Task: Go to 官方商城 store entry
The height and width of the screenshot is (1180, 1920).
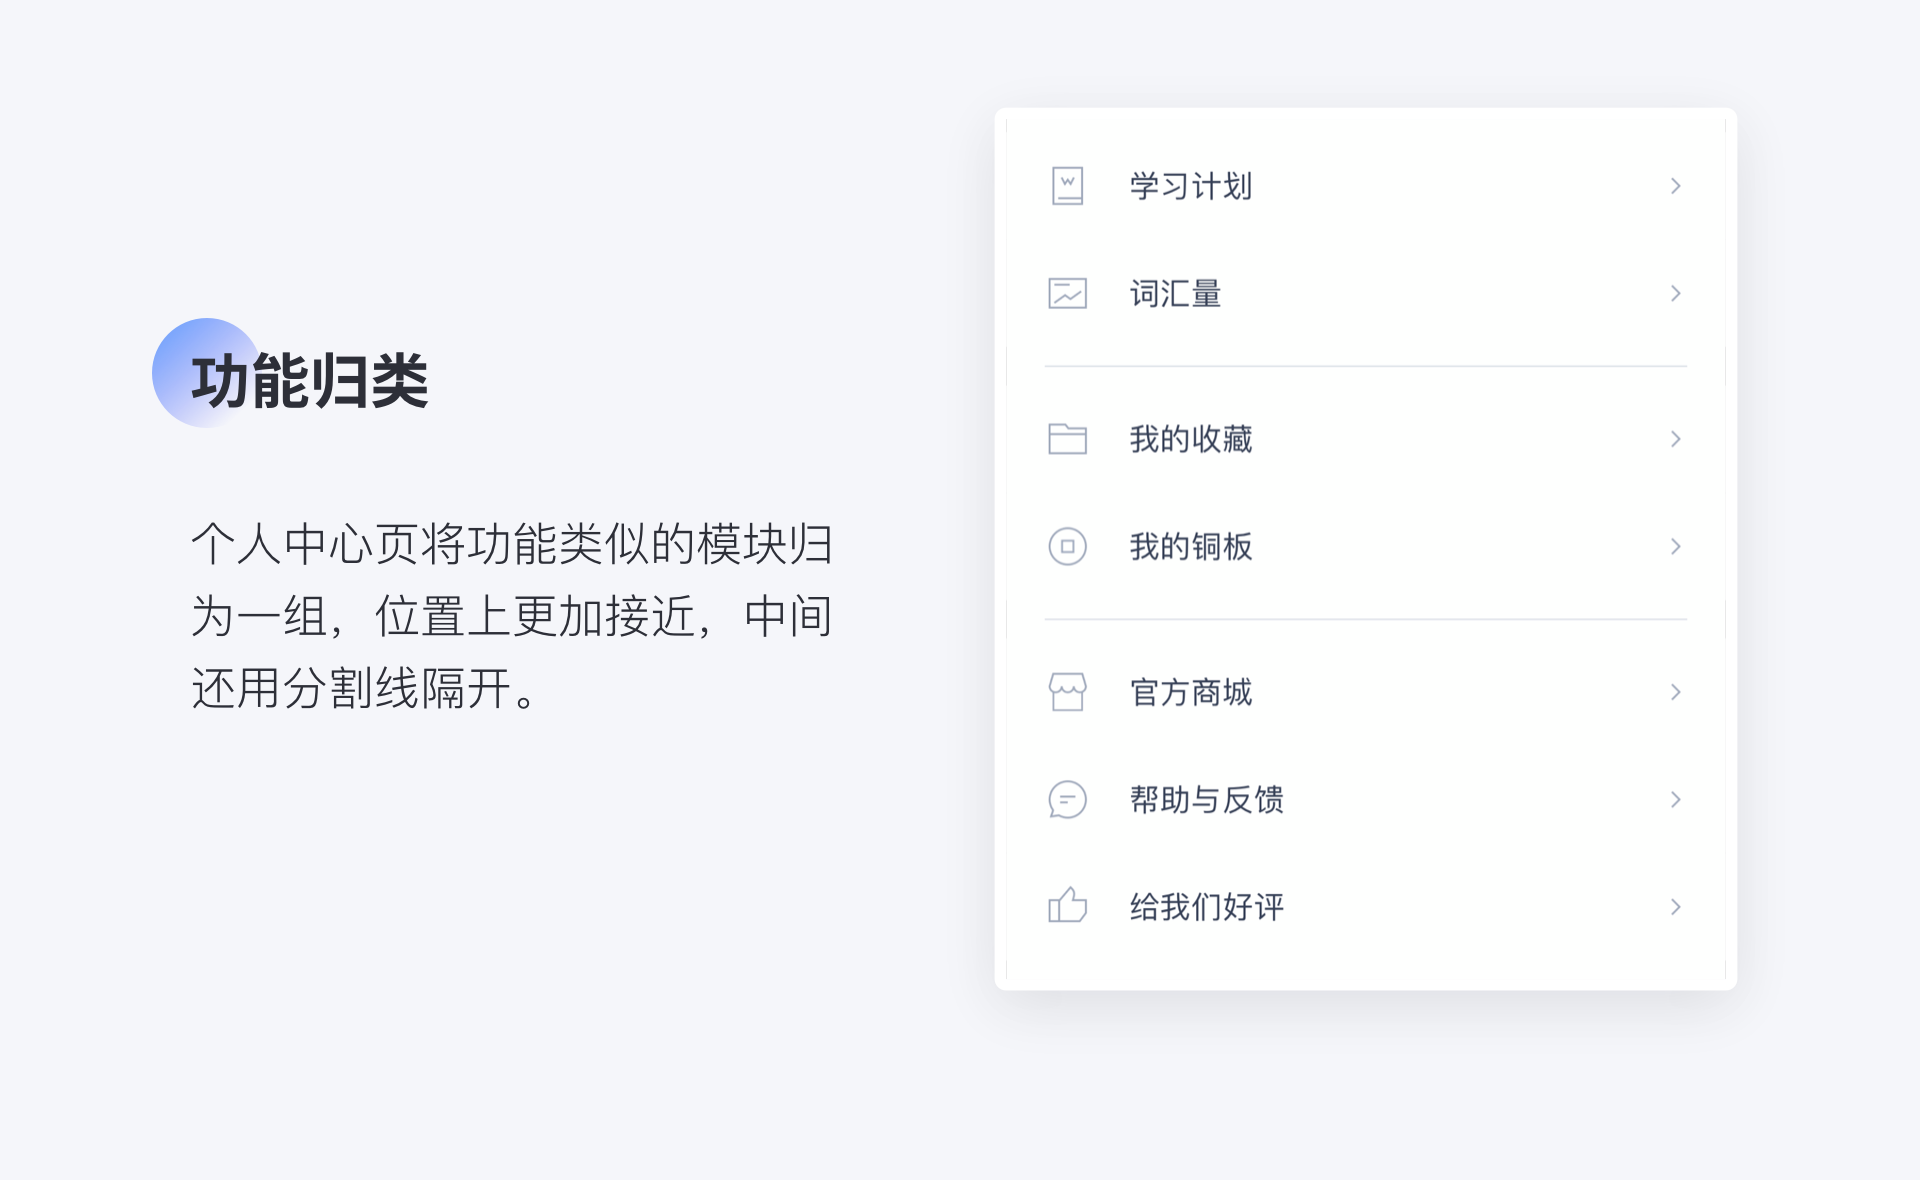Action: coord(1190,692)
